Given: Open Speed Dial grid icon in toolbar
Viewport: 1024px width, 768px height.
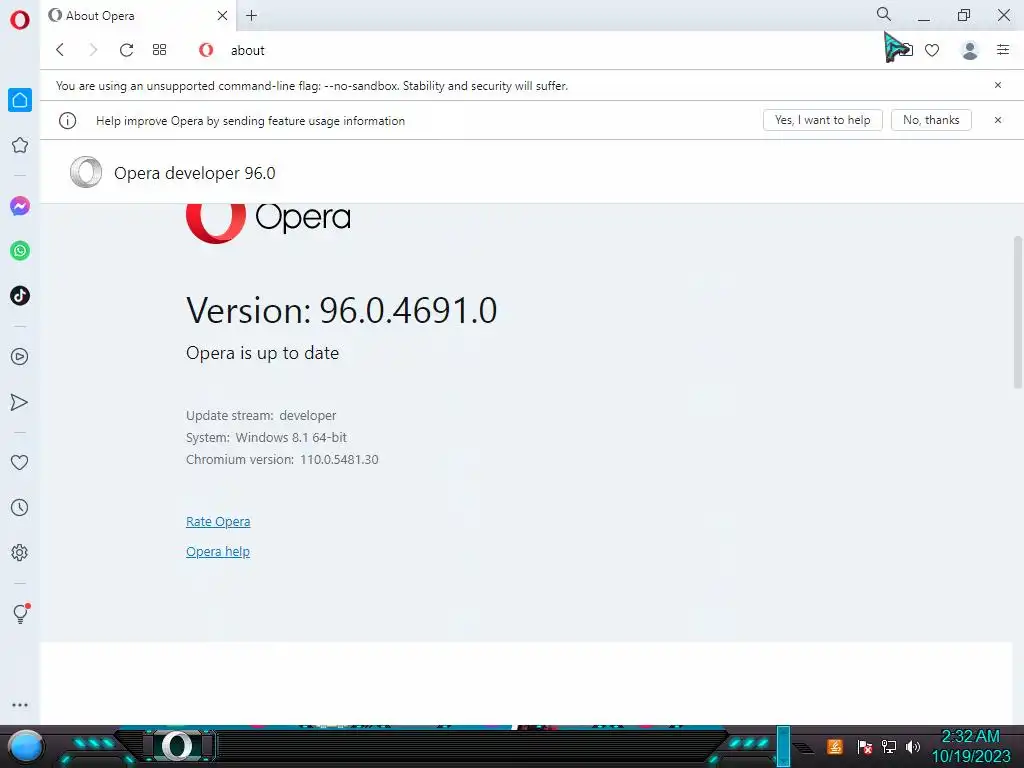Looking at the screenshot, I should pos(159,50).
